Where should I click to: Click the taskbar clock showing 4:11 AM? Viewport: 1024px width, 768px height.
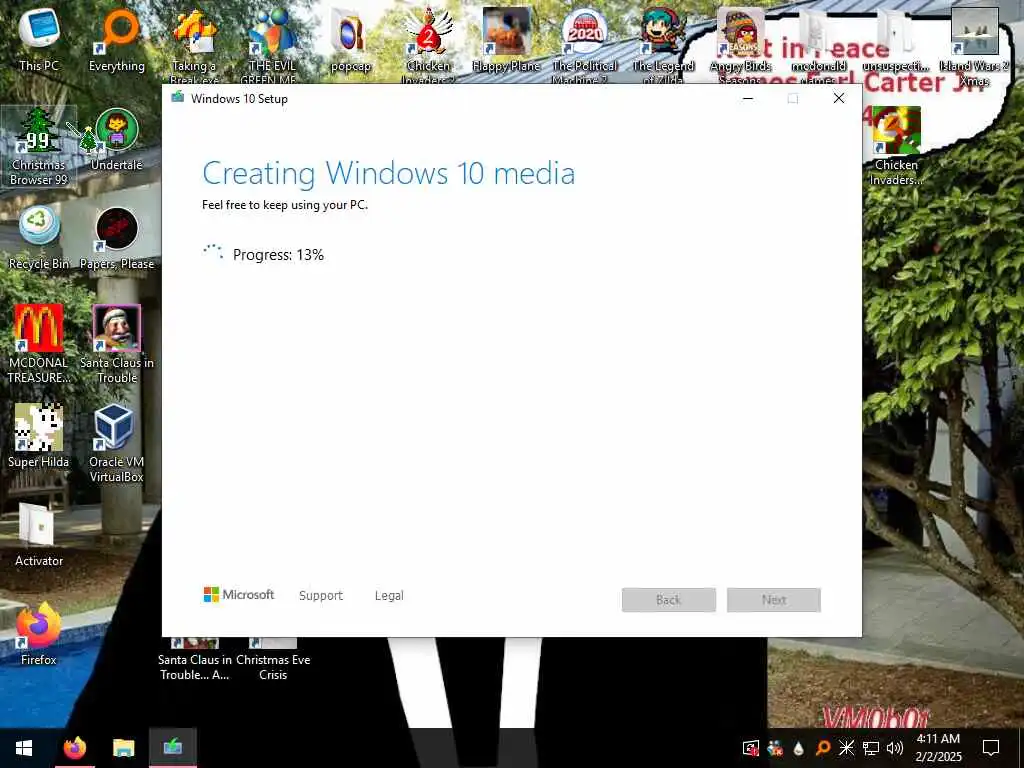tap(938, 748)
